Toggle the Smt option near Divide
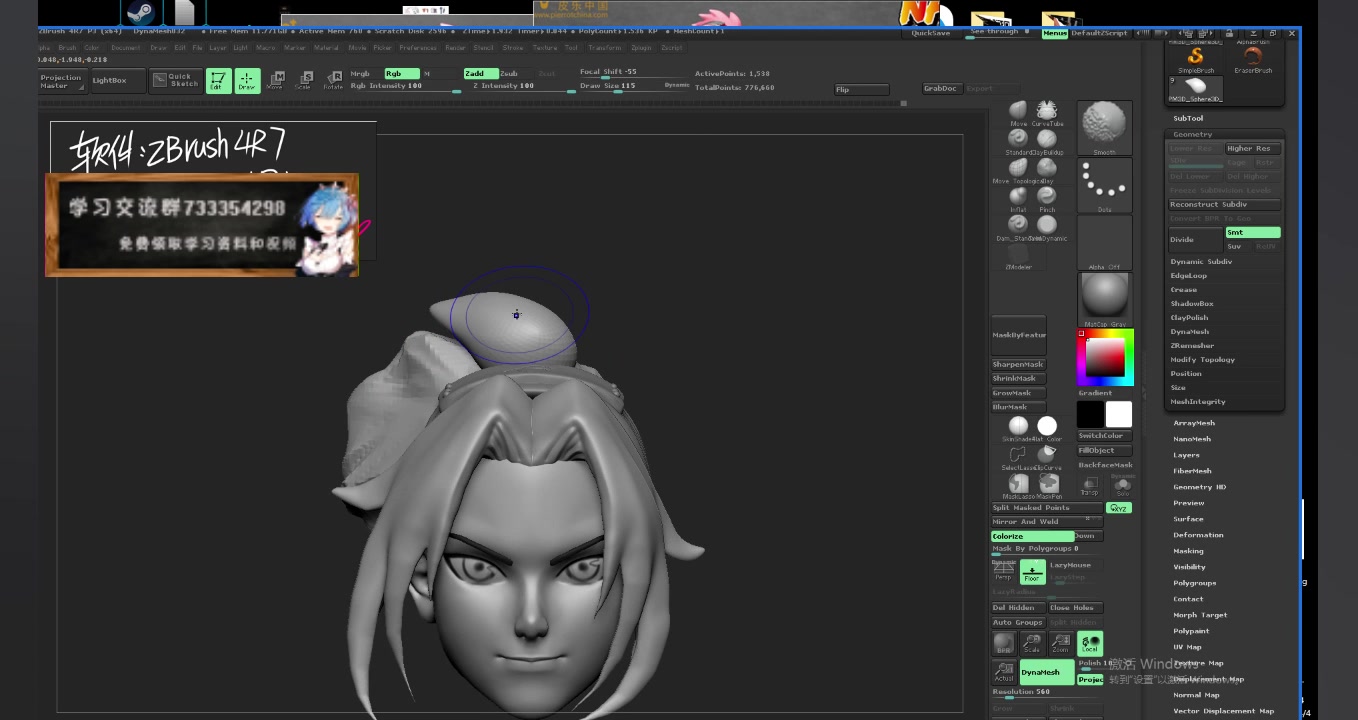 pyautogui.click(x=1253, y=233)
